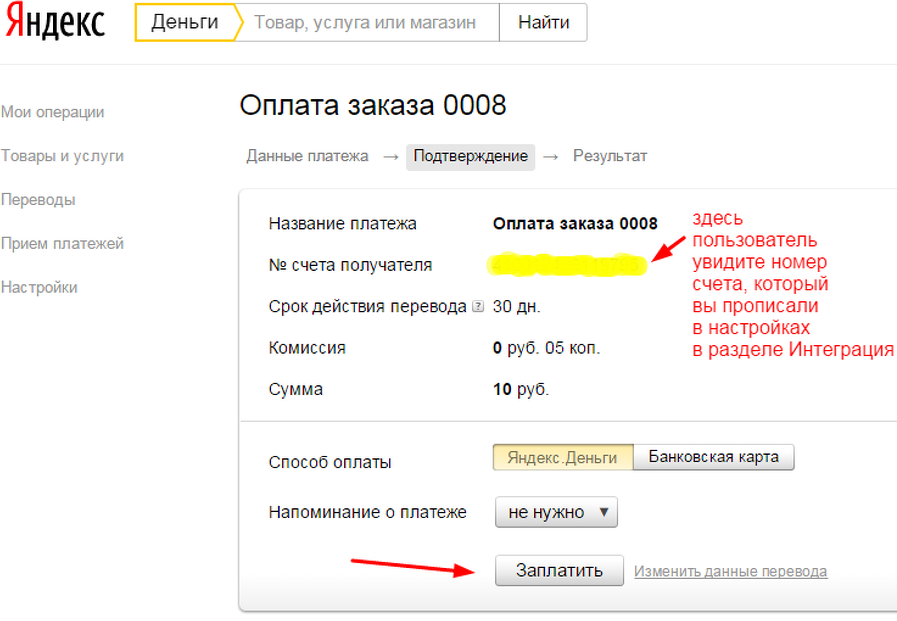Click the commission value 0 руб. 05 коп.
The width and height of the screenshot is (897, 621).
(x=546, y=348)
